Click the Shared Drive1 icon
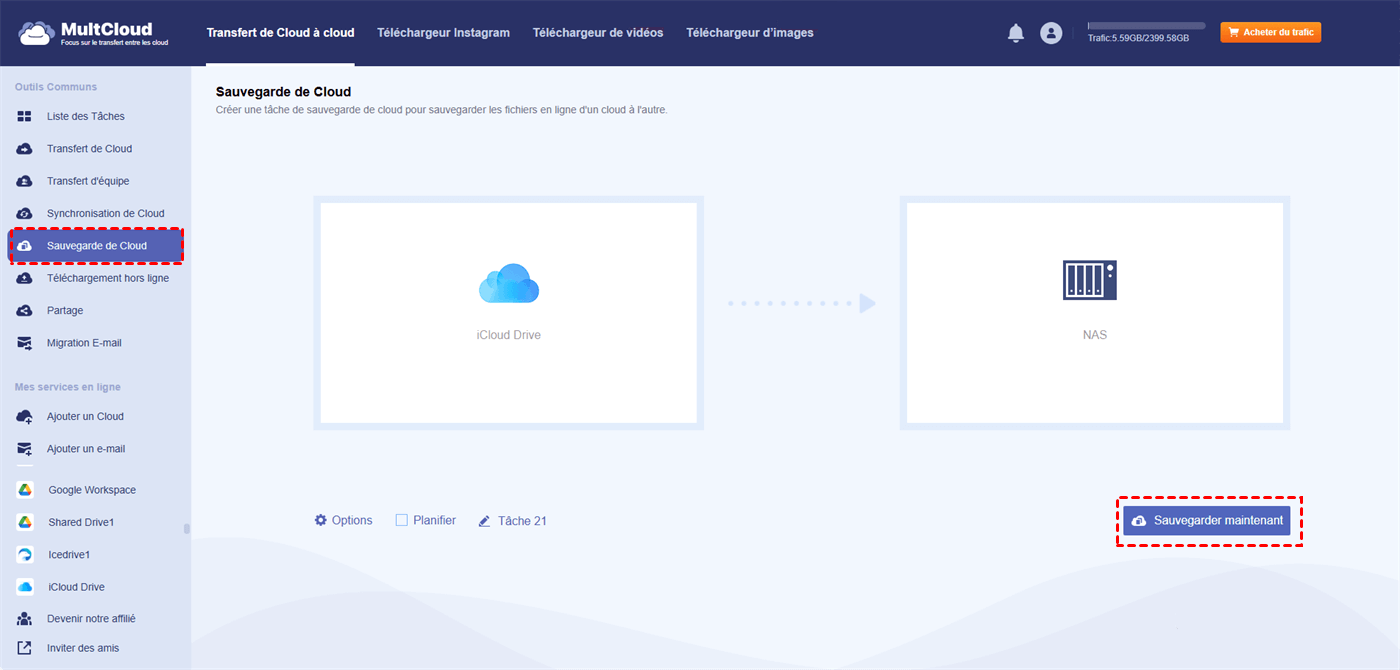Screen dimensions: 1400x670 25,522
